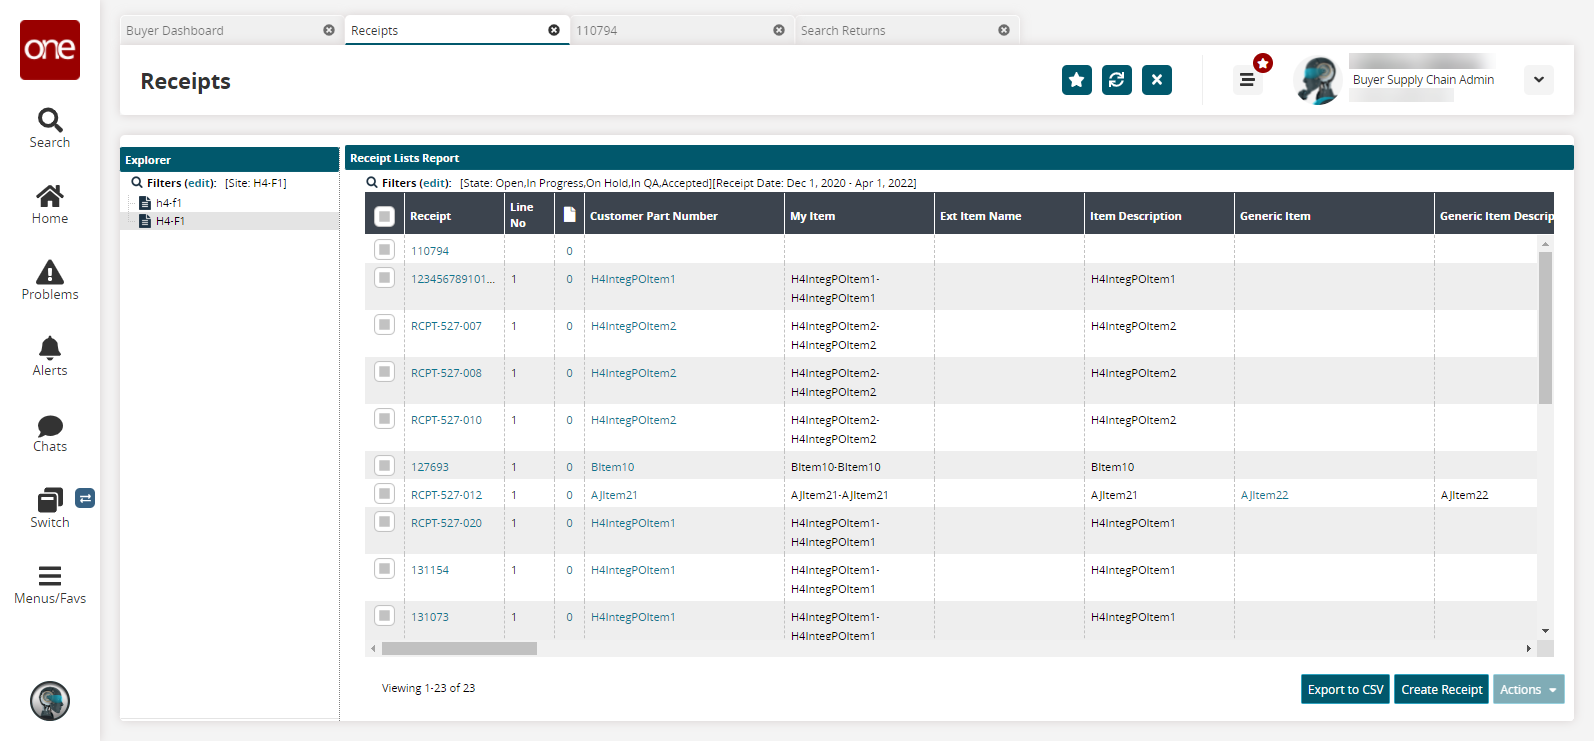
Task: Click the Create Receipt button
Action: (1441, 690)
